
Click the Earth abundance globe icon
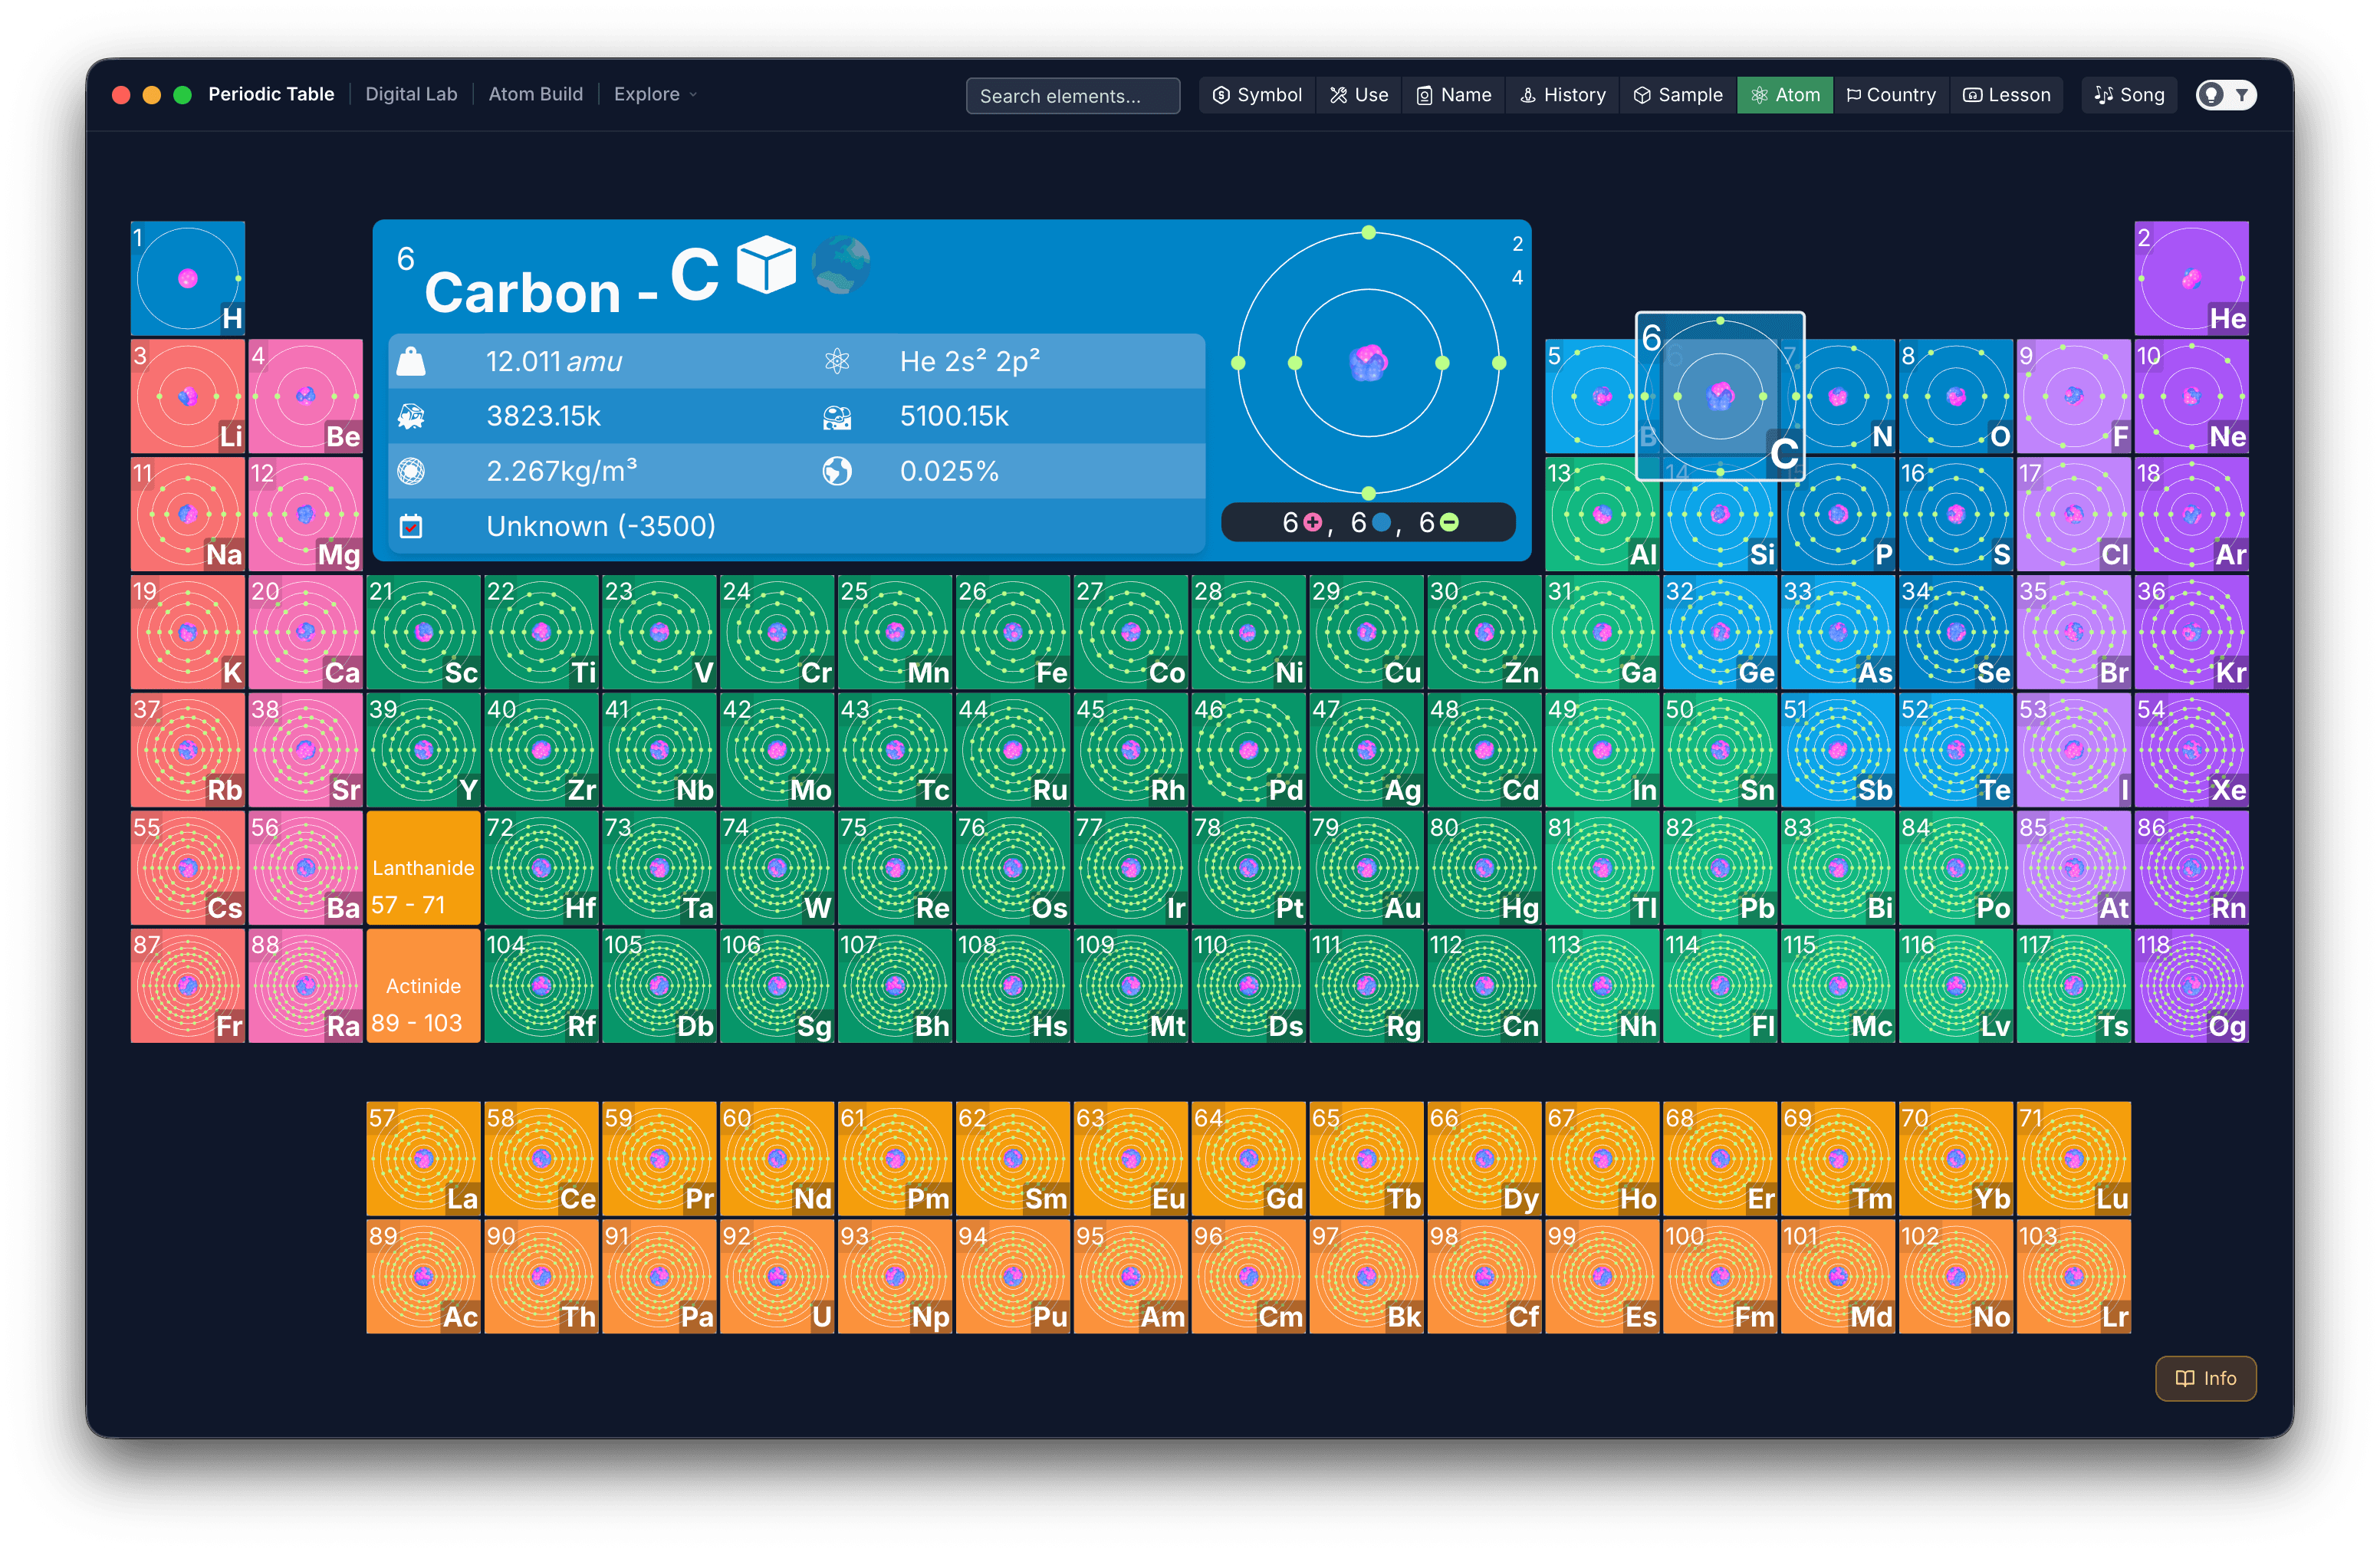coord(837,471)
